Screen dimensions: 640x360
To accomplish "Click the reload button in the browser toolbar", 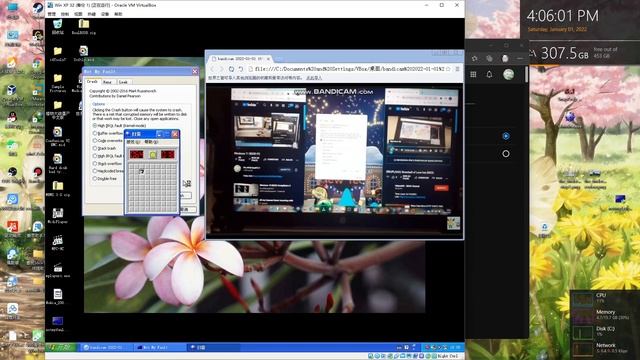I will tap(231, 69).
